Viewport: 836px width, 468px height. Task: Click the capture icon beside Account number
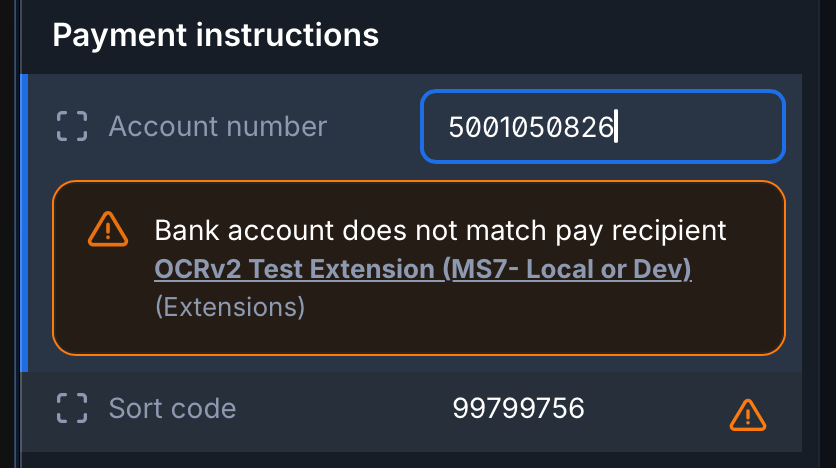coord(71,127)
